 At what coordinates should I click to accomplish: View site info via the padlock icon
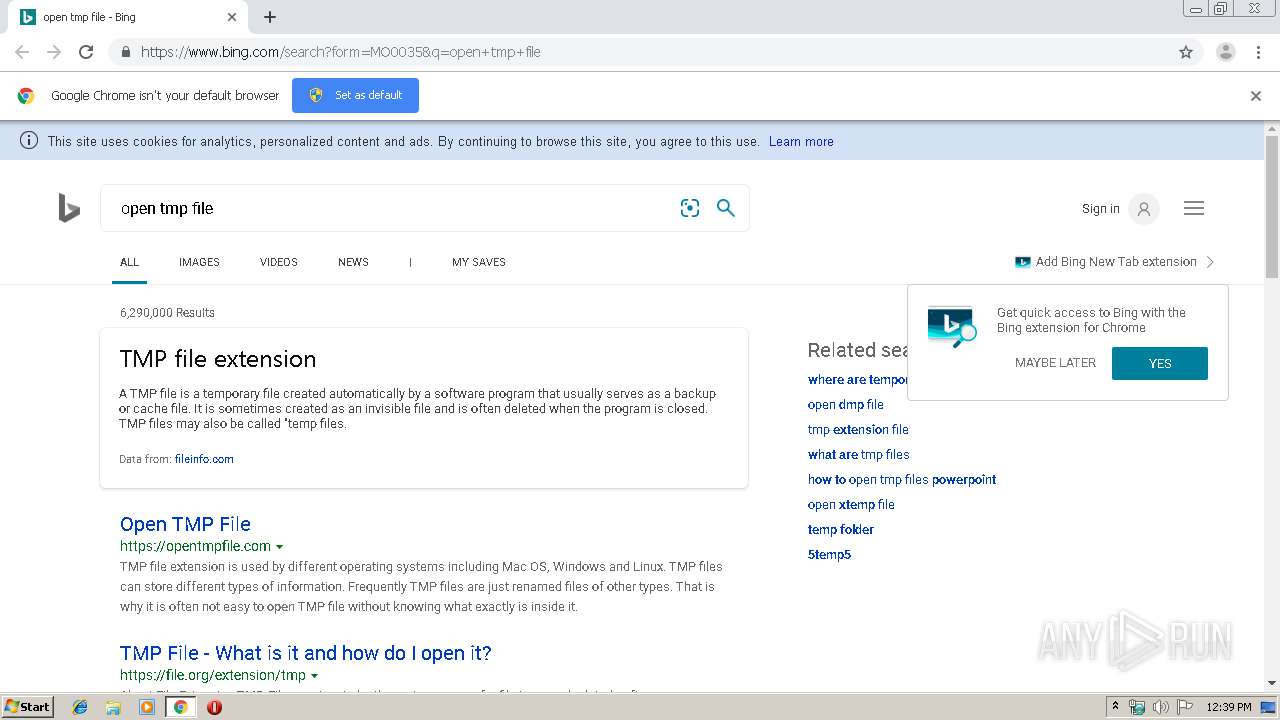point(125,52)
